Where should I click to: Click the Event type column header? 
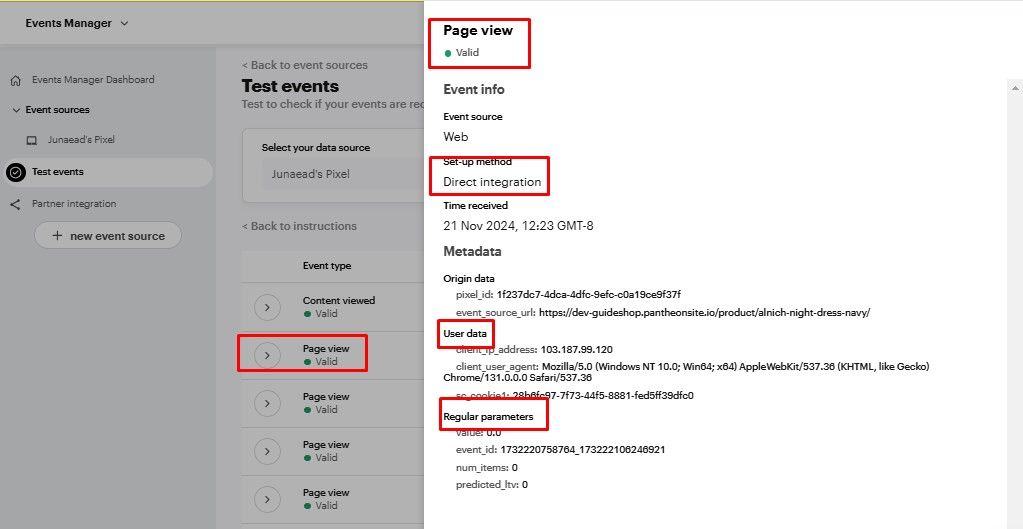coord(327,266)
